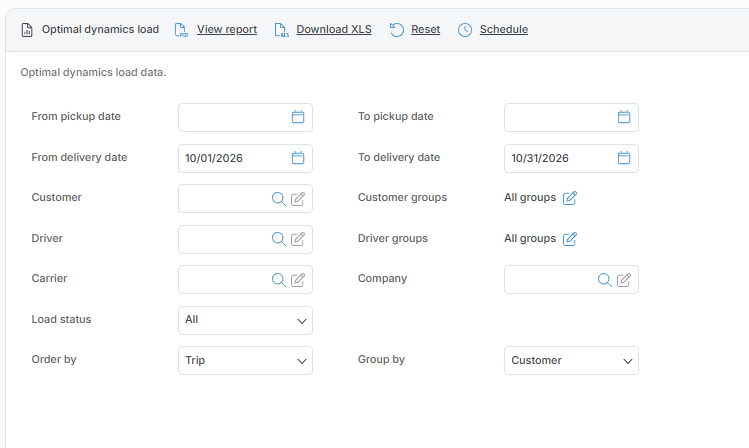Click the 'Order by' label
The width and height of the screenshot is (749, 448).
coord(54,360)
